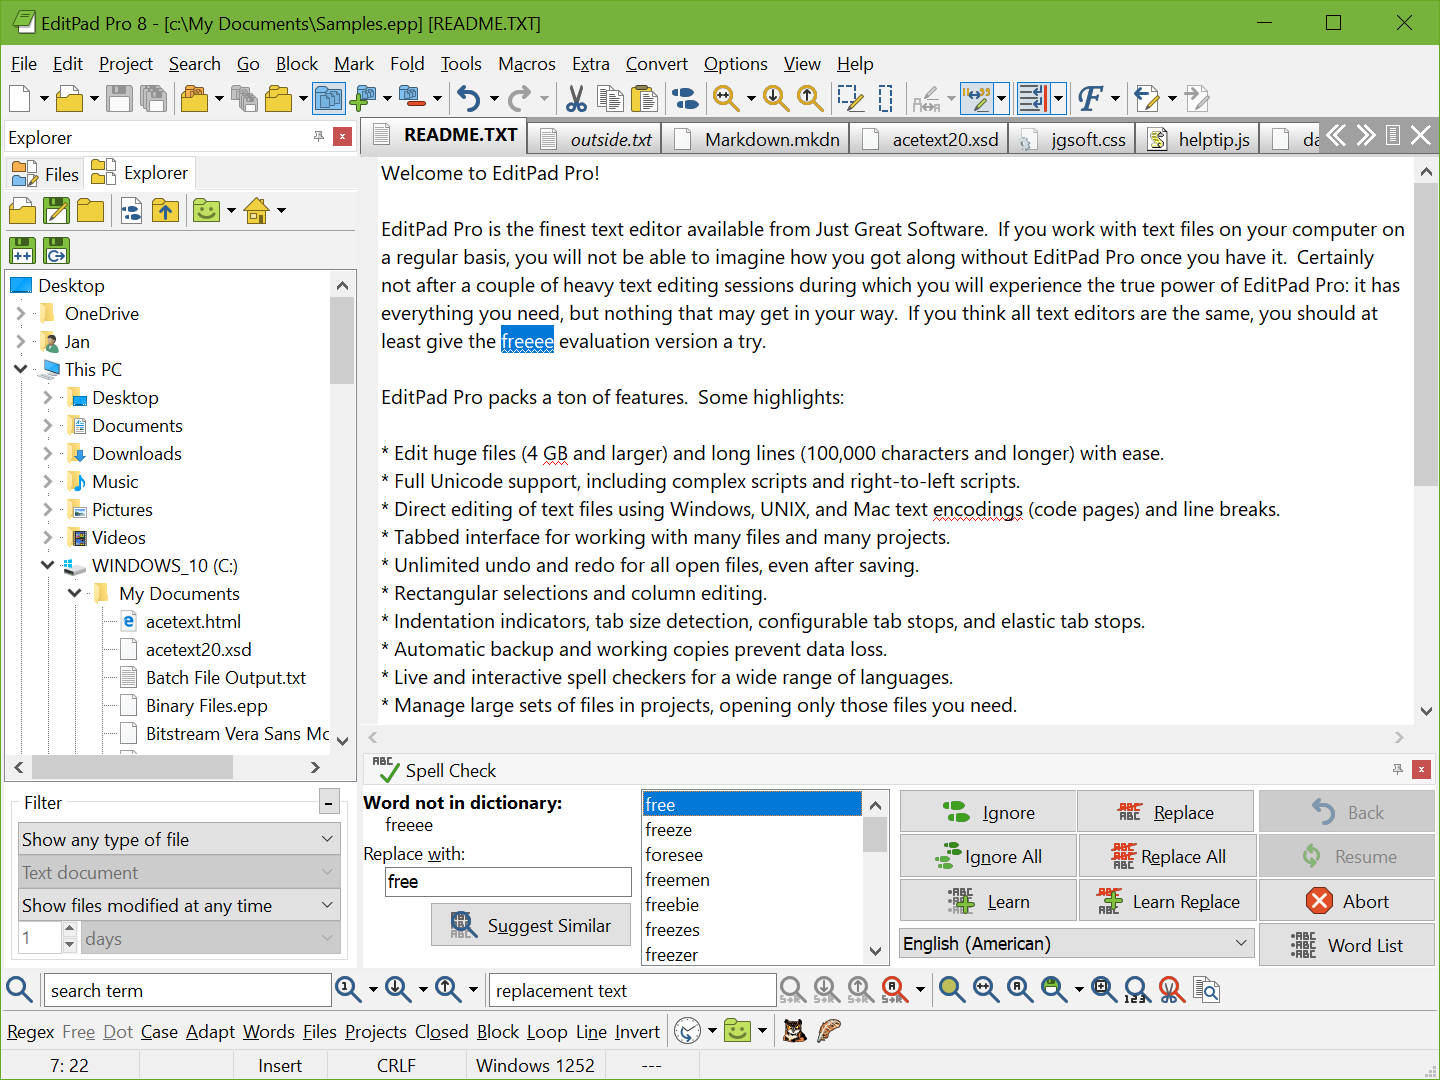Open the Search menu

pyautogui.click(x=195, y=64)
